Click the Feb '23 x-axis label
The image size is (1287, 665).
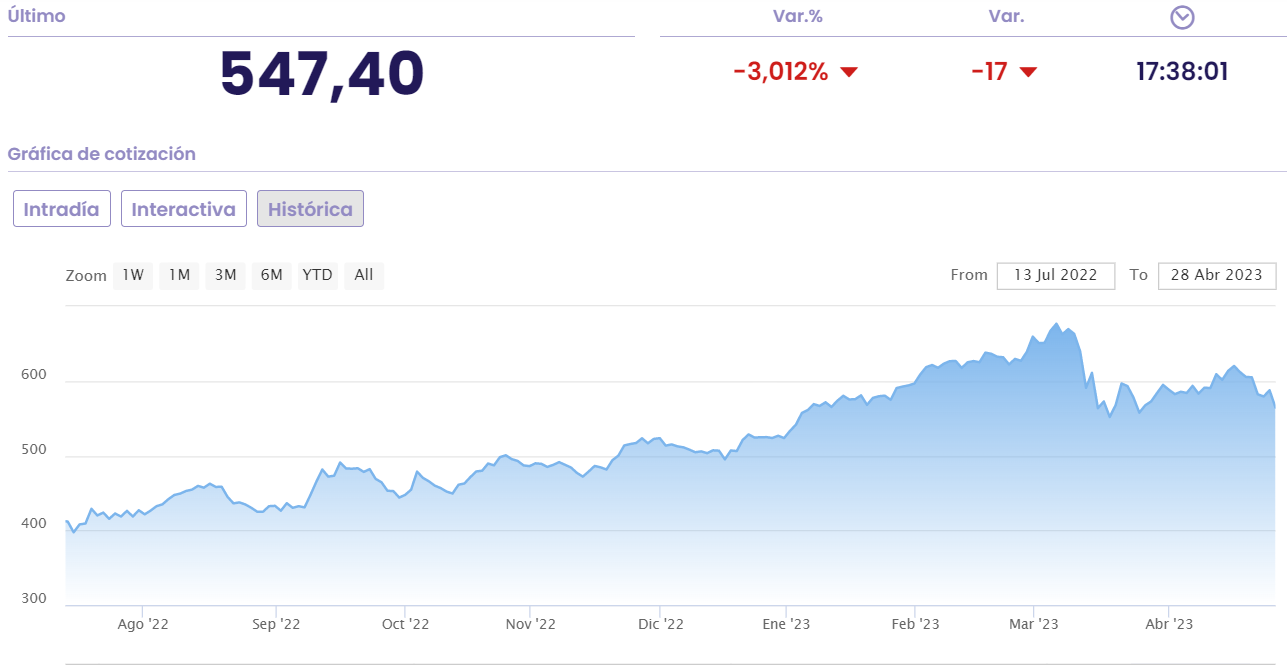[x=915, y=624]
